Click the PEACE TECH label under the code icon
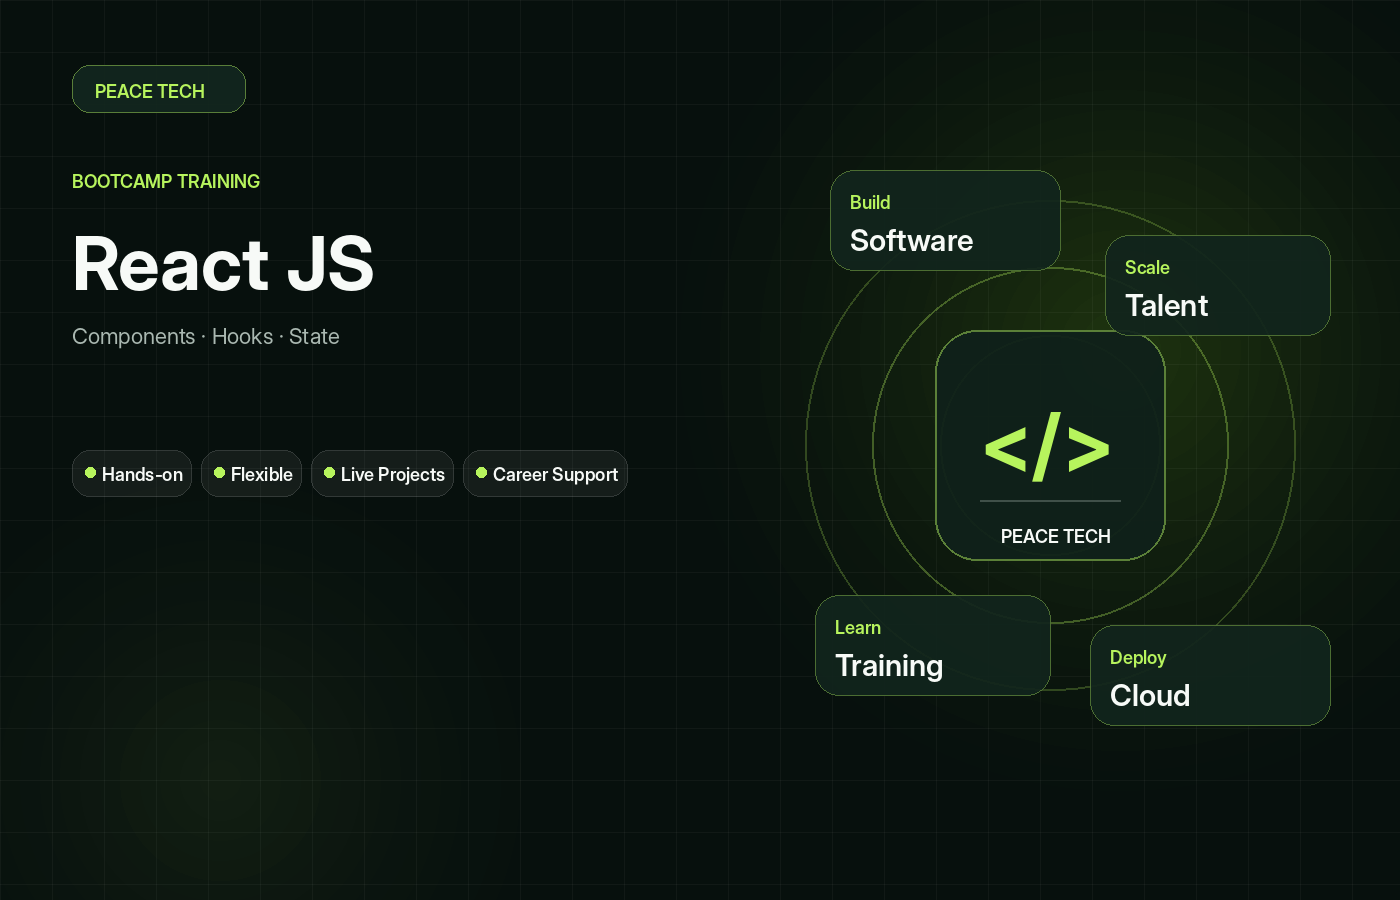The height and width of the screenshot is (900, 1400). coord(1055,537)
